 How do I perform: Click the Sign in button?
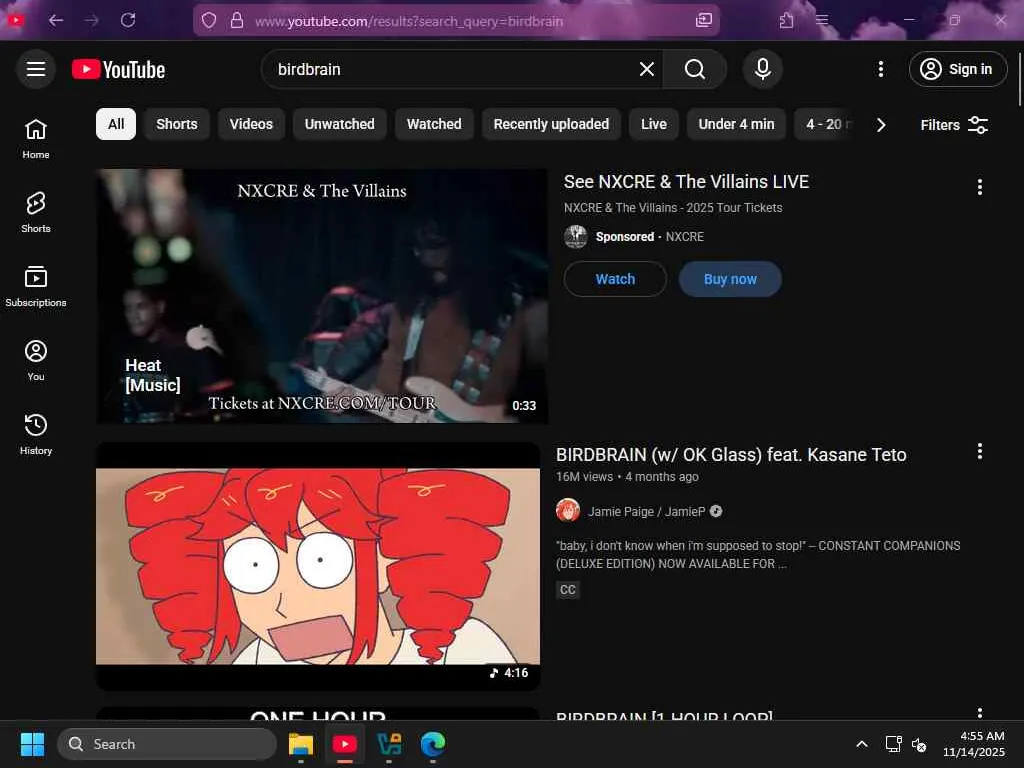point(957,69)
